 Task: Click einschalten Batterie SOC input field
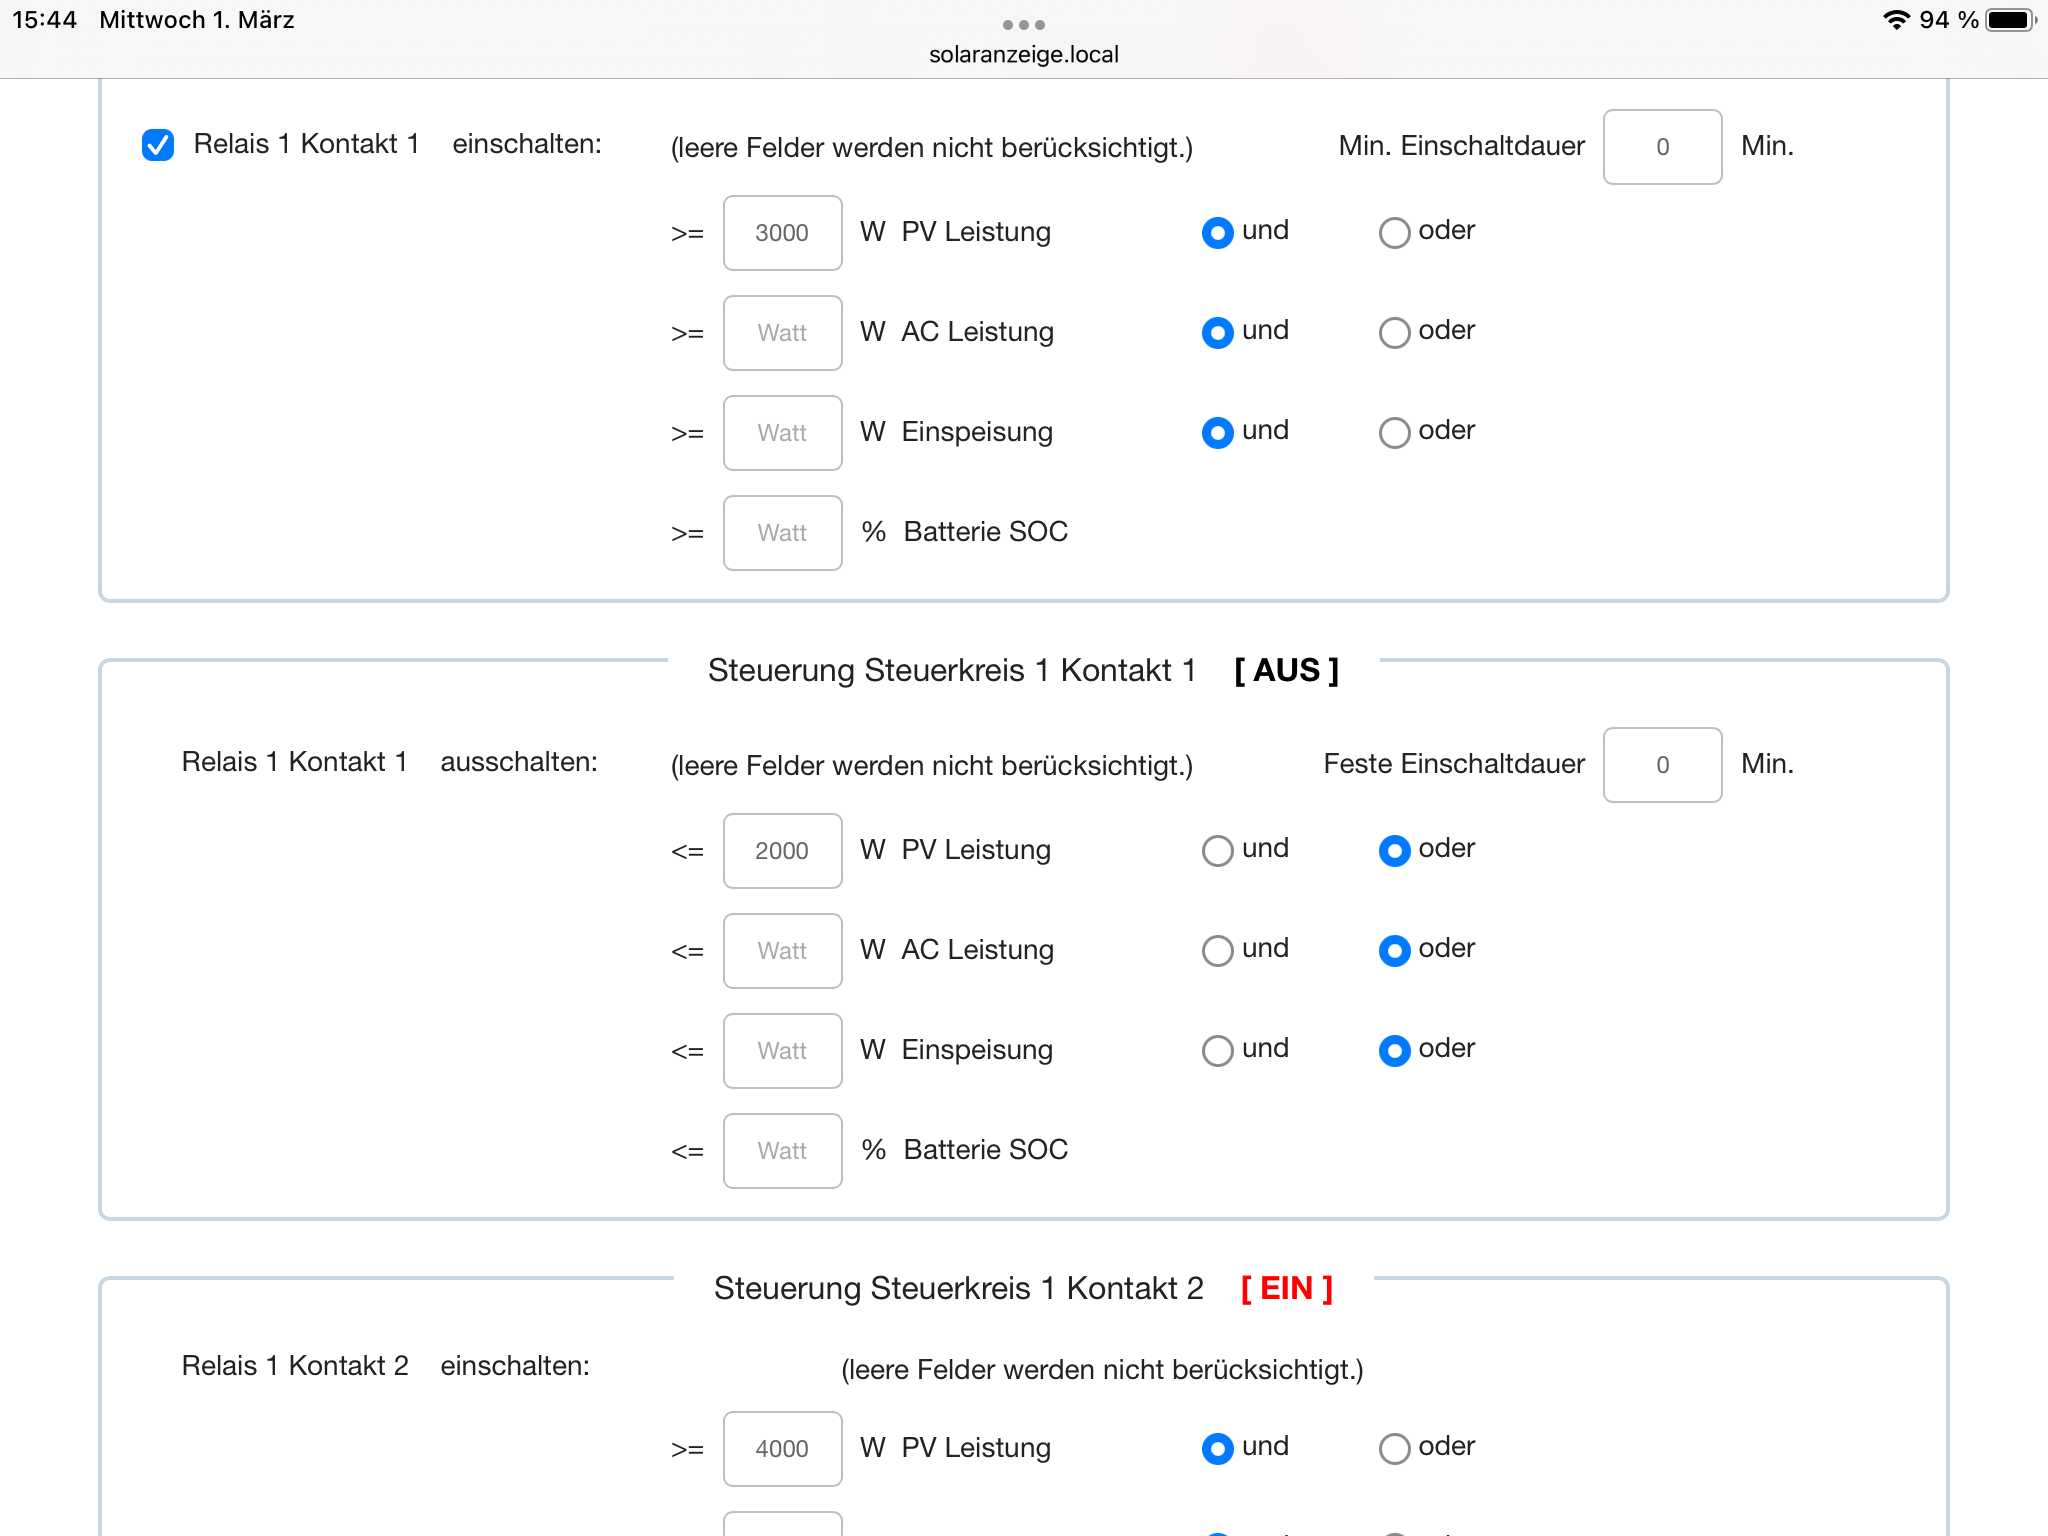click(782, 533)
